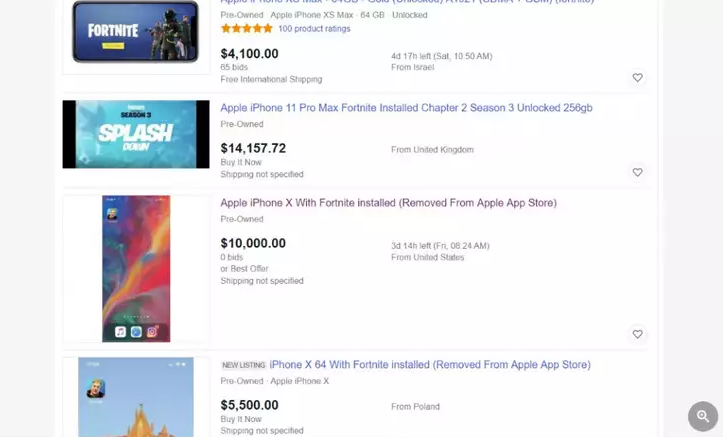Click the or Best Offer text
Viewport: 724px width, 437px height.
[246, 269]
